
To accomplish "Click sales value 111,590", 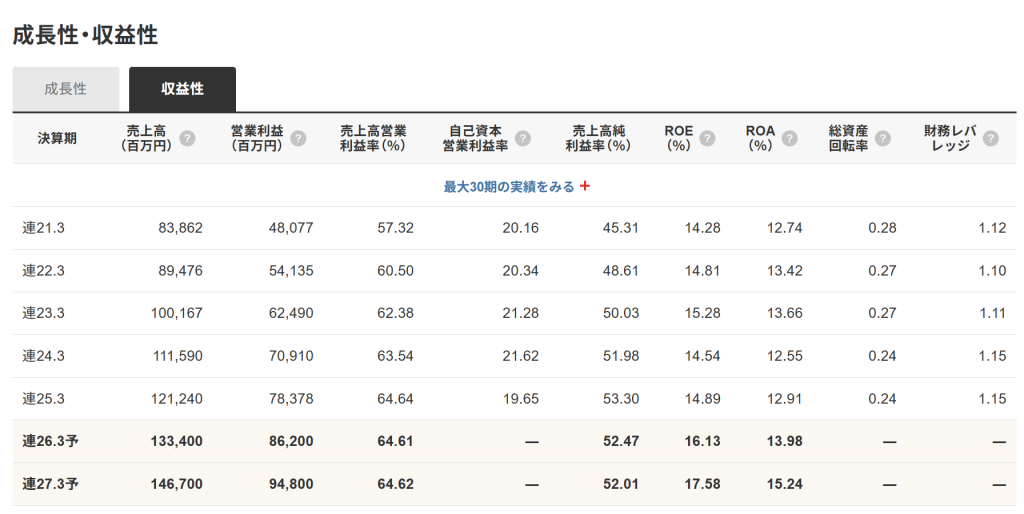I will (178, 356).
